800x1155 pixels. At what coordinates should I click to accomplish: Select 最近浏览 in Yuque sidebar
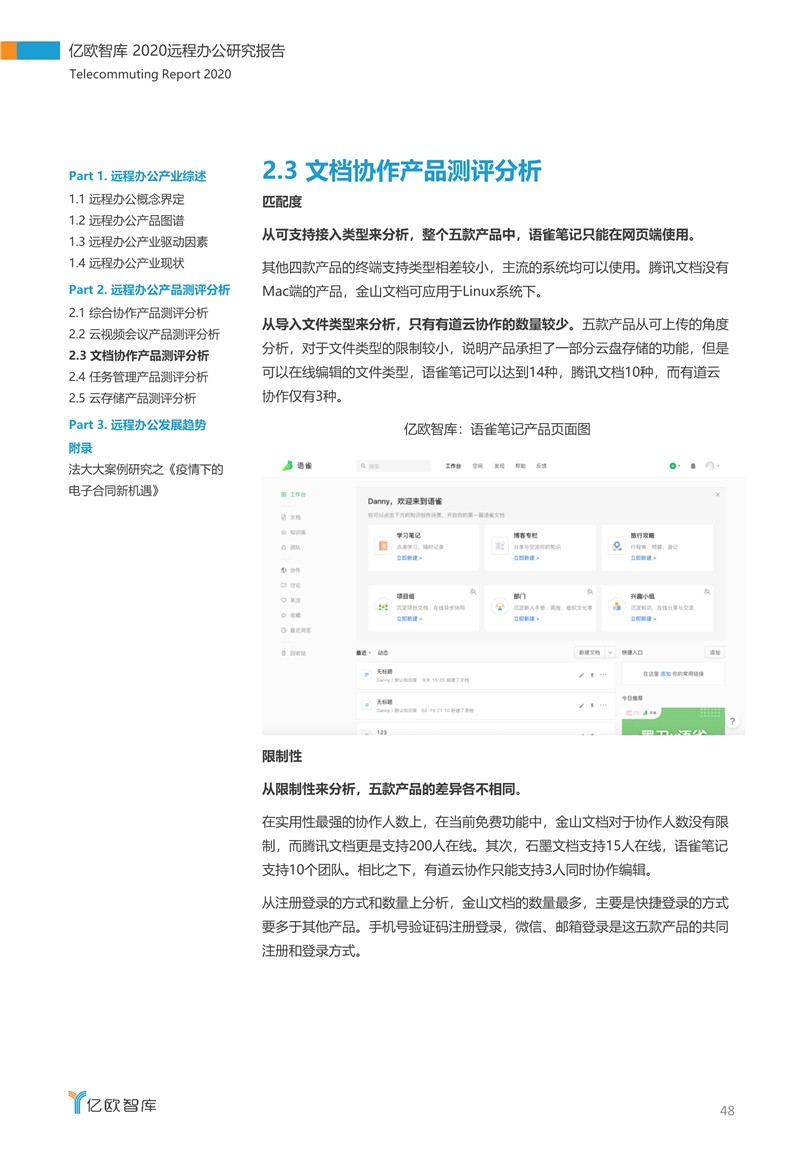pyautogui.click(x=296, y=631)
